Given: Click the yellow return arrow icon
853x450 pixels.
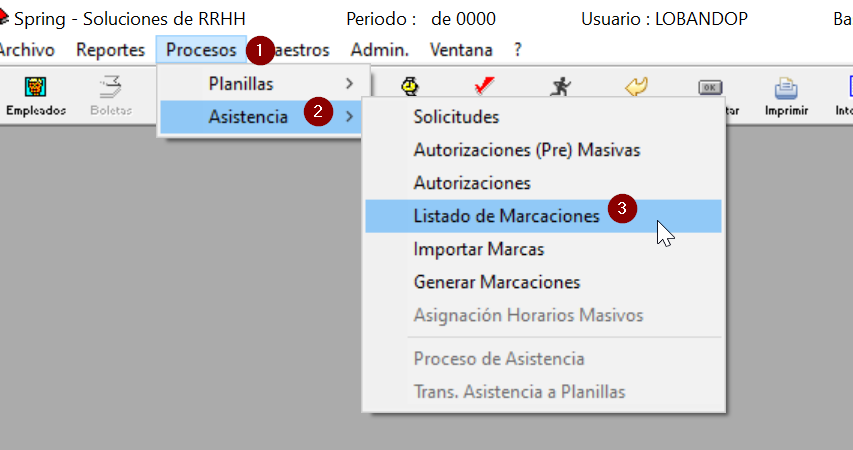Looking at the screenshot, I should (x=636, y=87).
